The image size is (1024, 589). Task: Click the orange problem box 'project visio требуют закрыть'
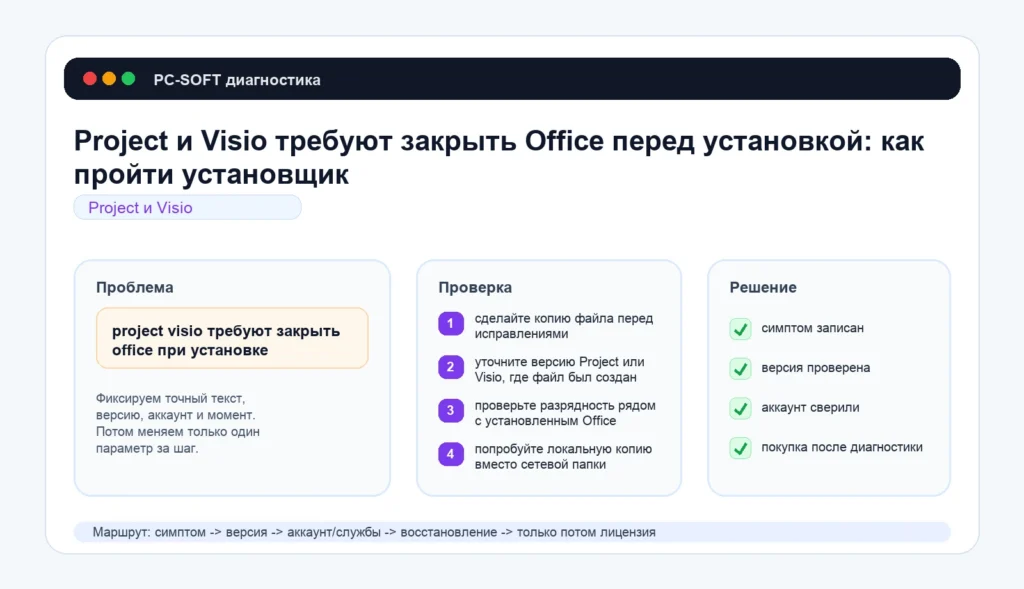pyautogui.click(x=232, y=338)
